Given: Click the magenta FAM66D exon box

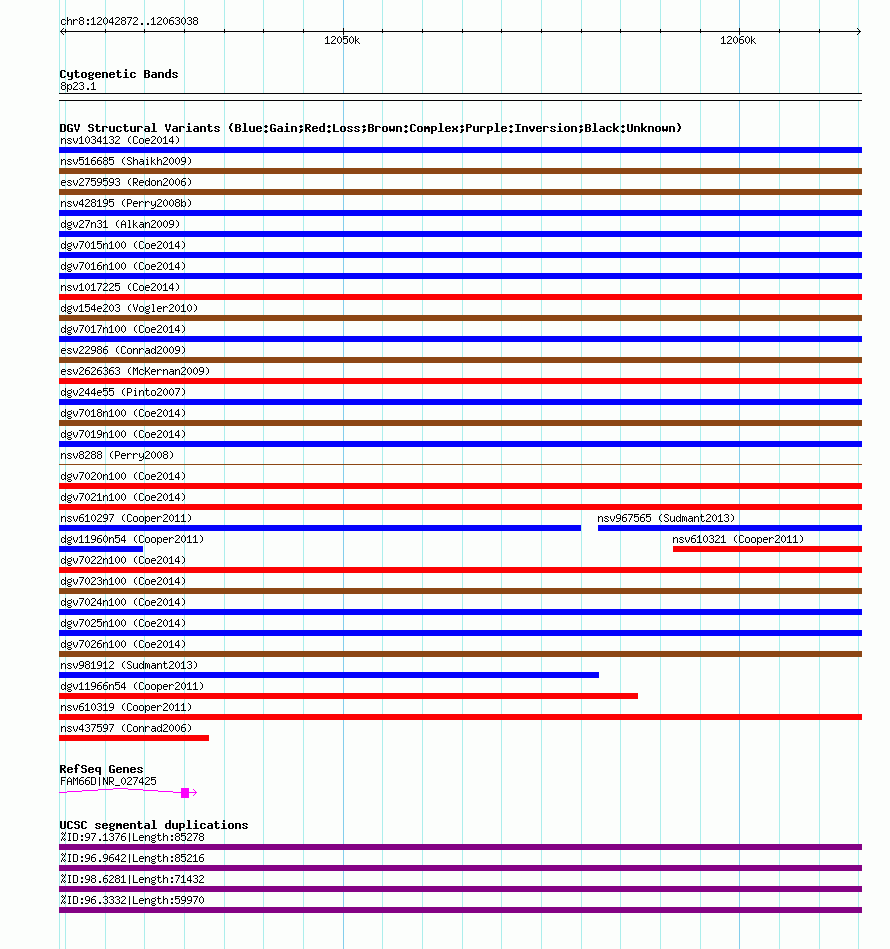Looking at the screenshot, I should 185,793.
